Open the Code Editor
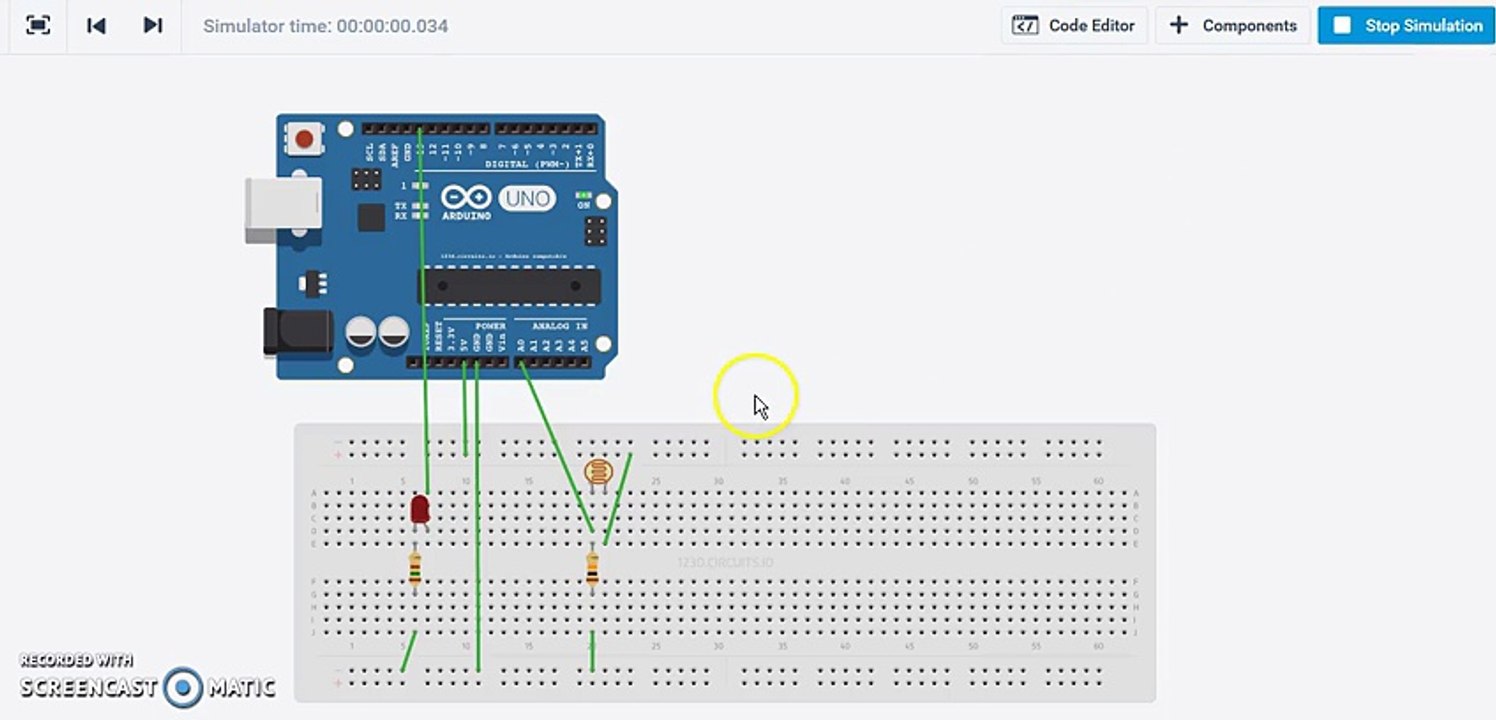 (x=1074, y=26)
